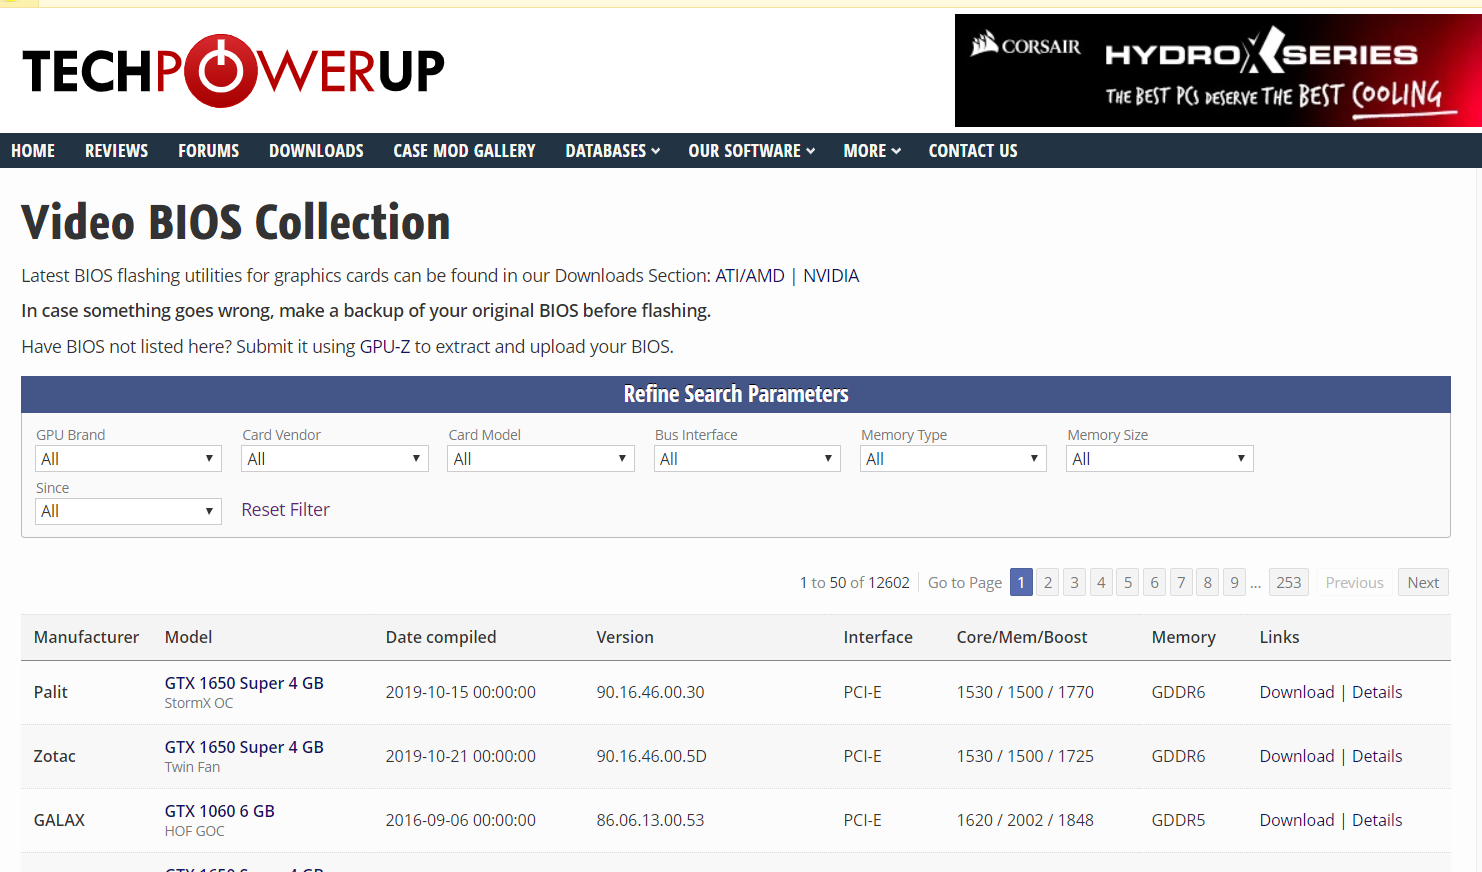Select version text 86.06.13.00.53
This screenshot has height=872, width=1482.
click(650, 820)
